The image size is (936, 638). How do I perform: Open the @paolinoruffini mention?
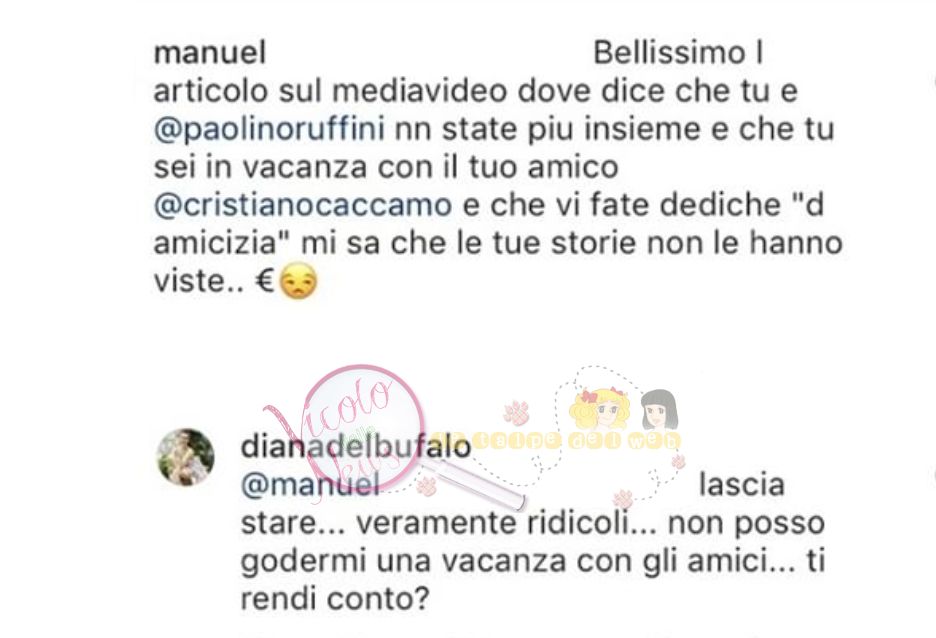tap(269, 130)
